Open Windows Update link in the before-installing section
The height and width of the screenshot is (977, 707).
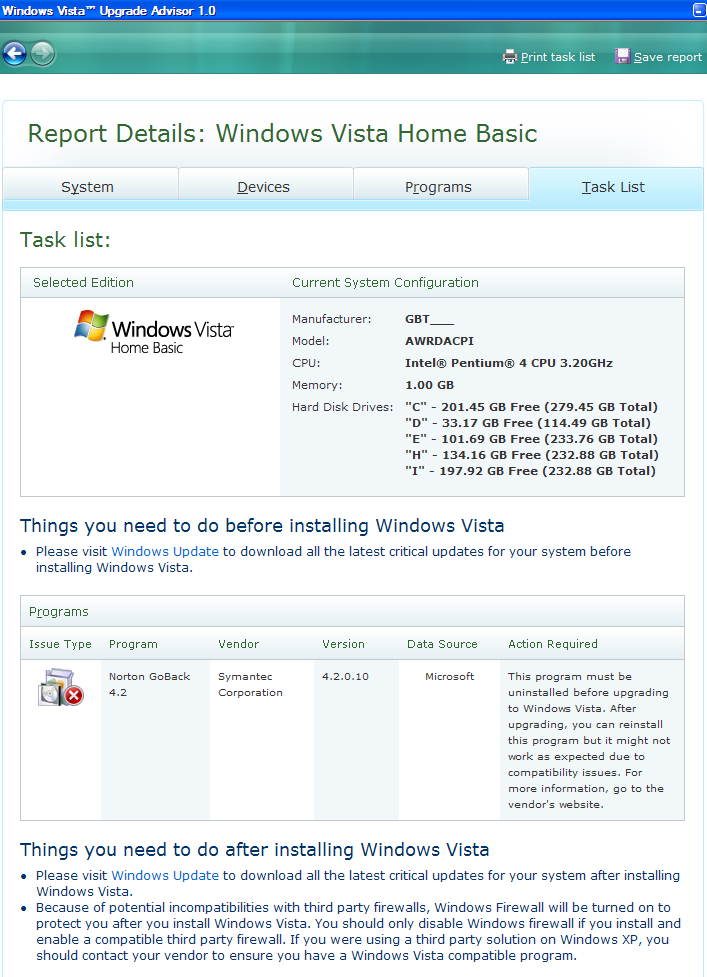click(x=165, y=551)
